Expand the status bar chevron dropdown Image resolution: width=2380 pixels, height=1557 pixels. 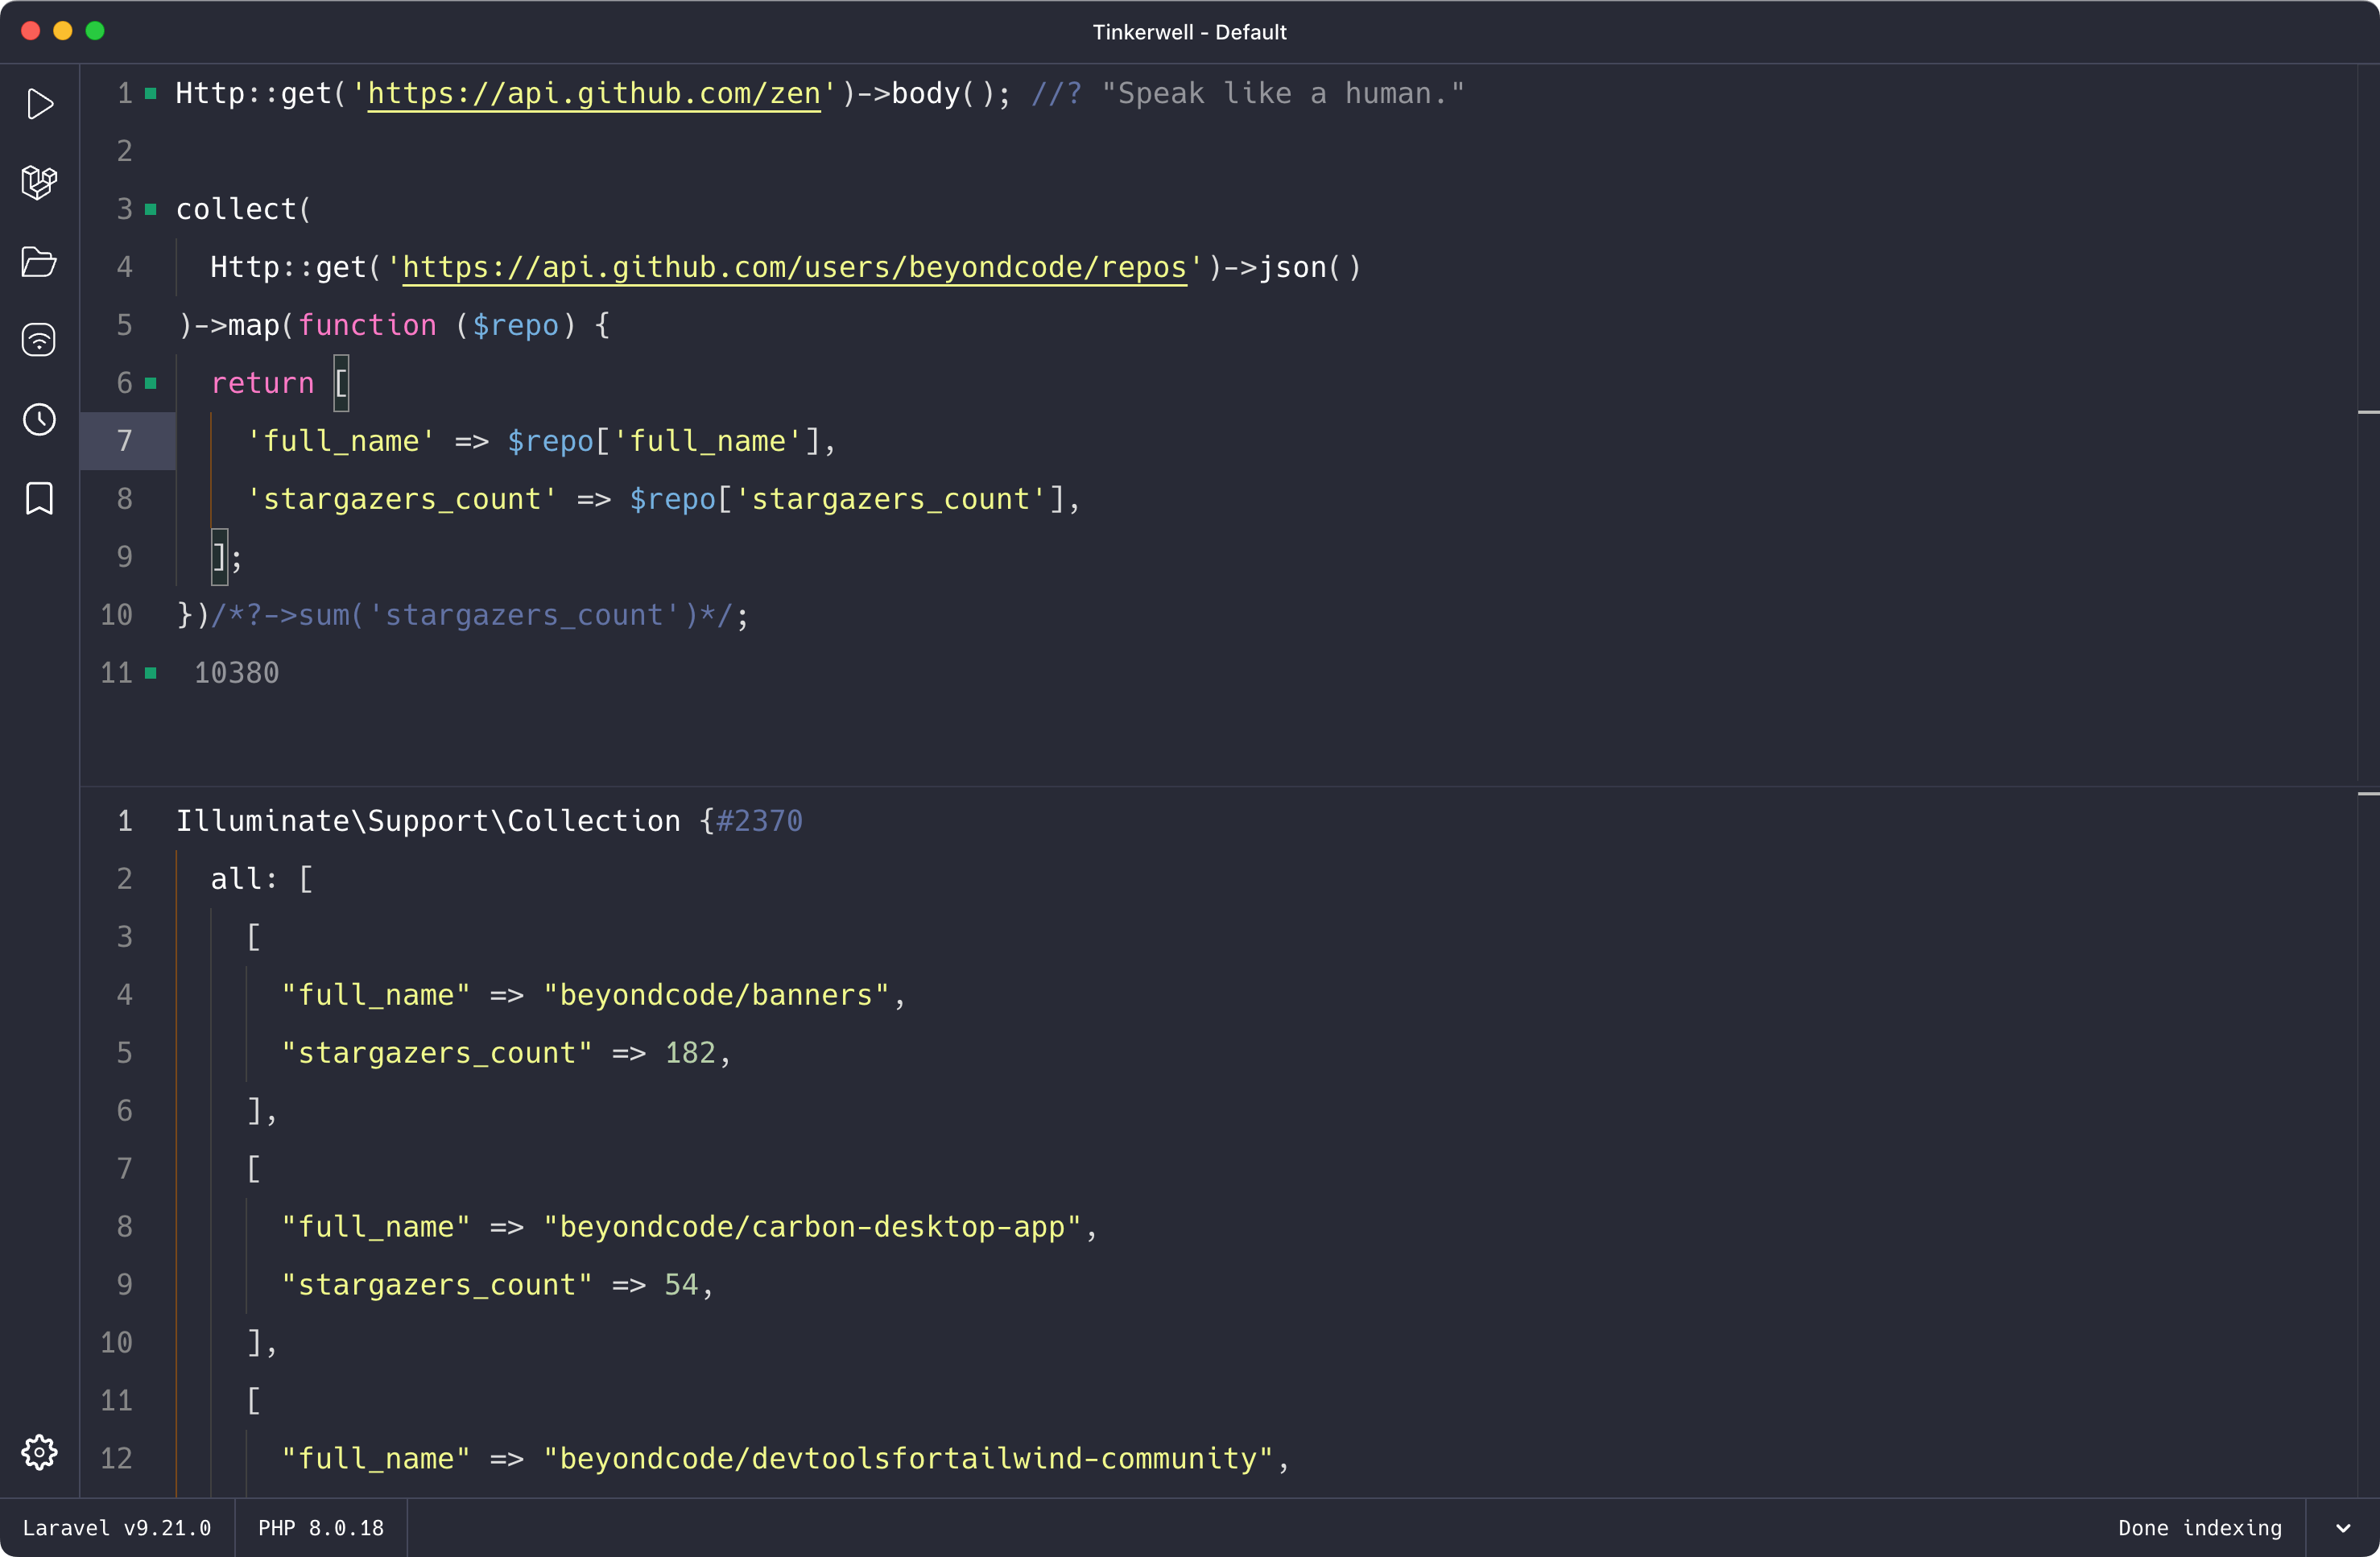(2343, 1528)
